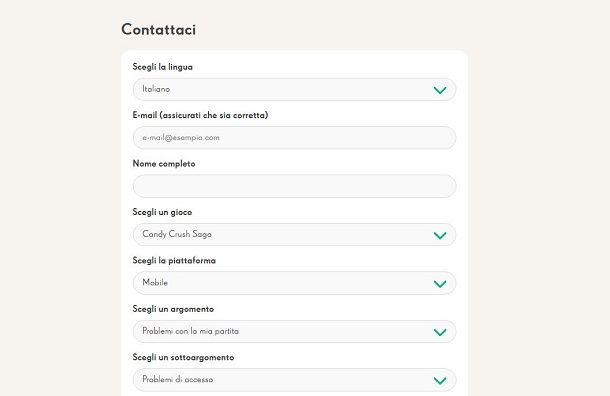Click the Scegli la piattaforma label
This screenshot has width=610, height=396.
pyautogui.click(x=174, y=261)
